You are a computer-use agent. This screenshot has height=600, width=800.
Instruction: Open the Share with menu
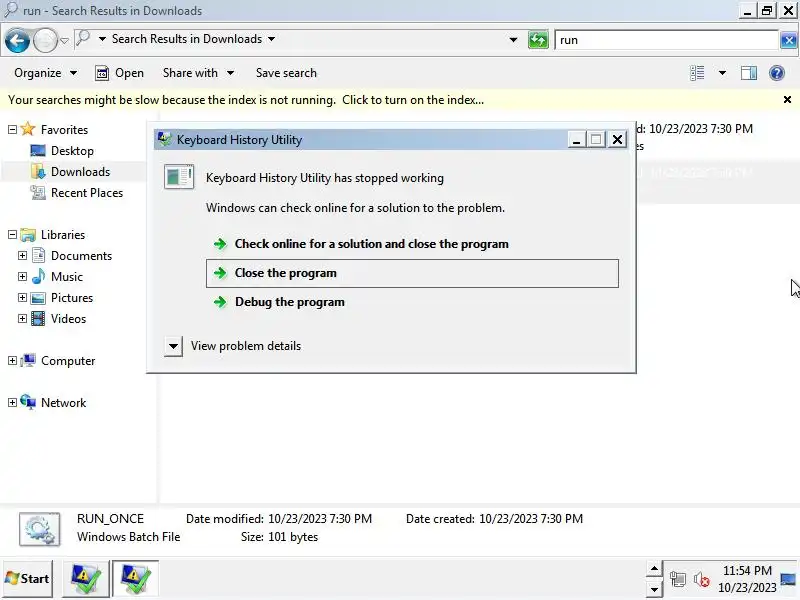pos(198,73)
